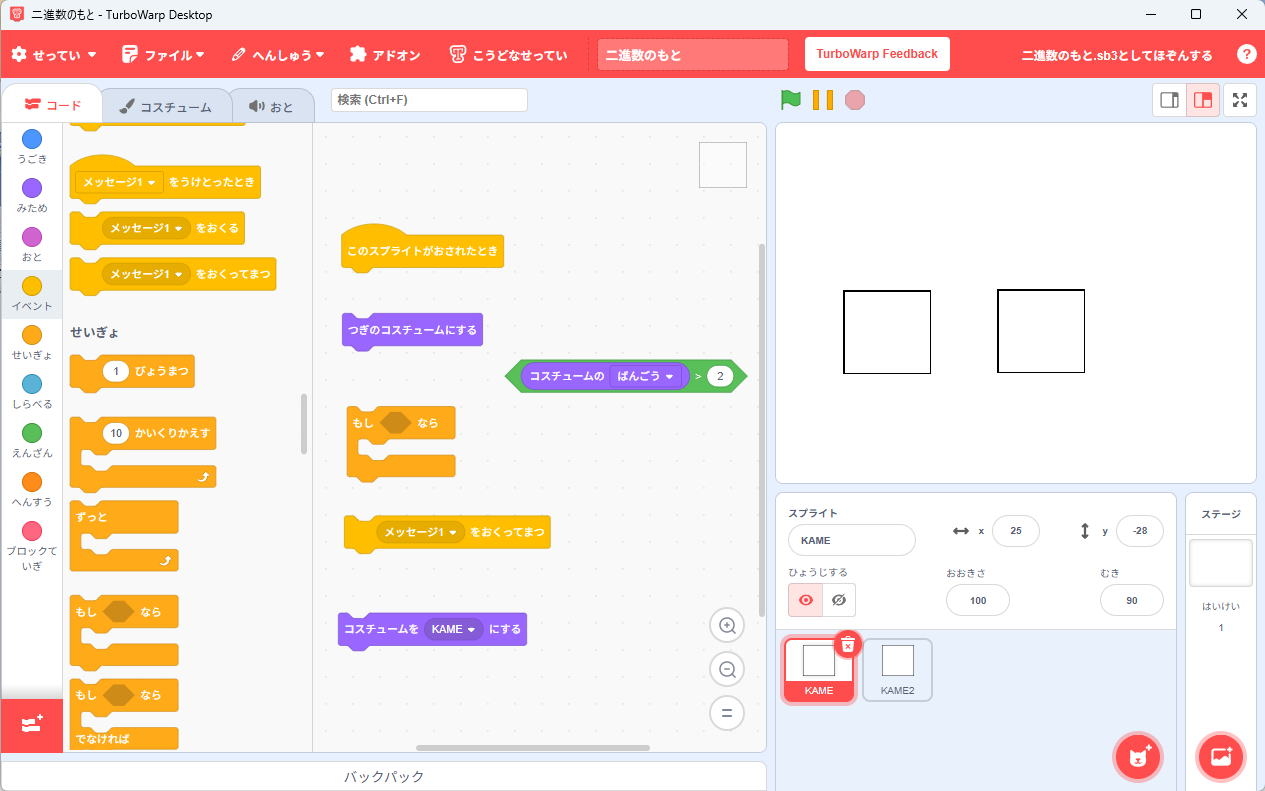Open KAME dropdown in costume set block
1265x791 pixels.
(x=454, y=629)
